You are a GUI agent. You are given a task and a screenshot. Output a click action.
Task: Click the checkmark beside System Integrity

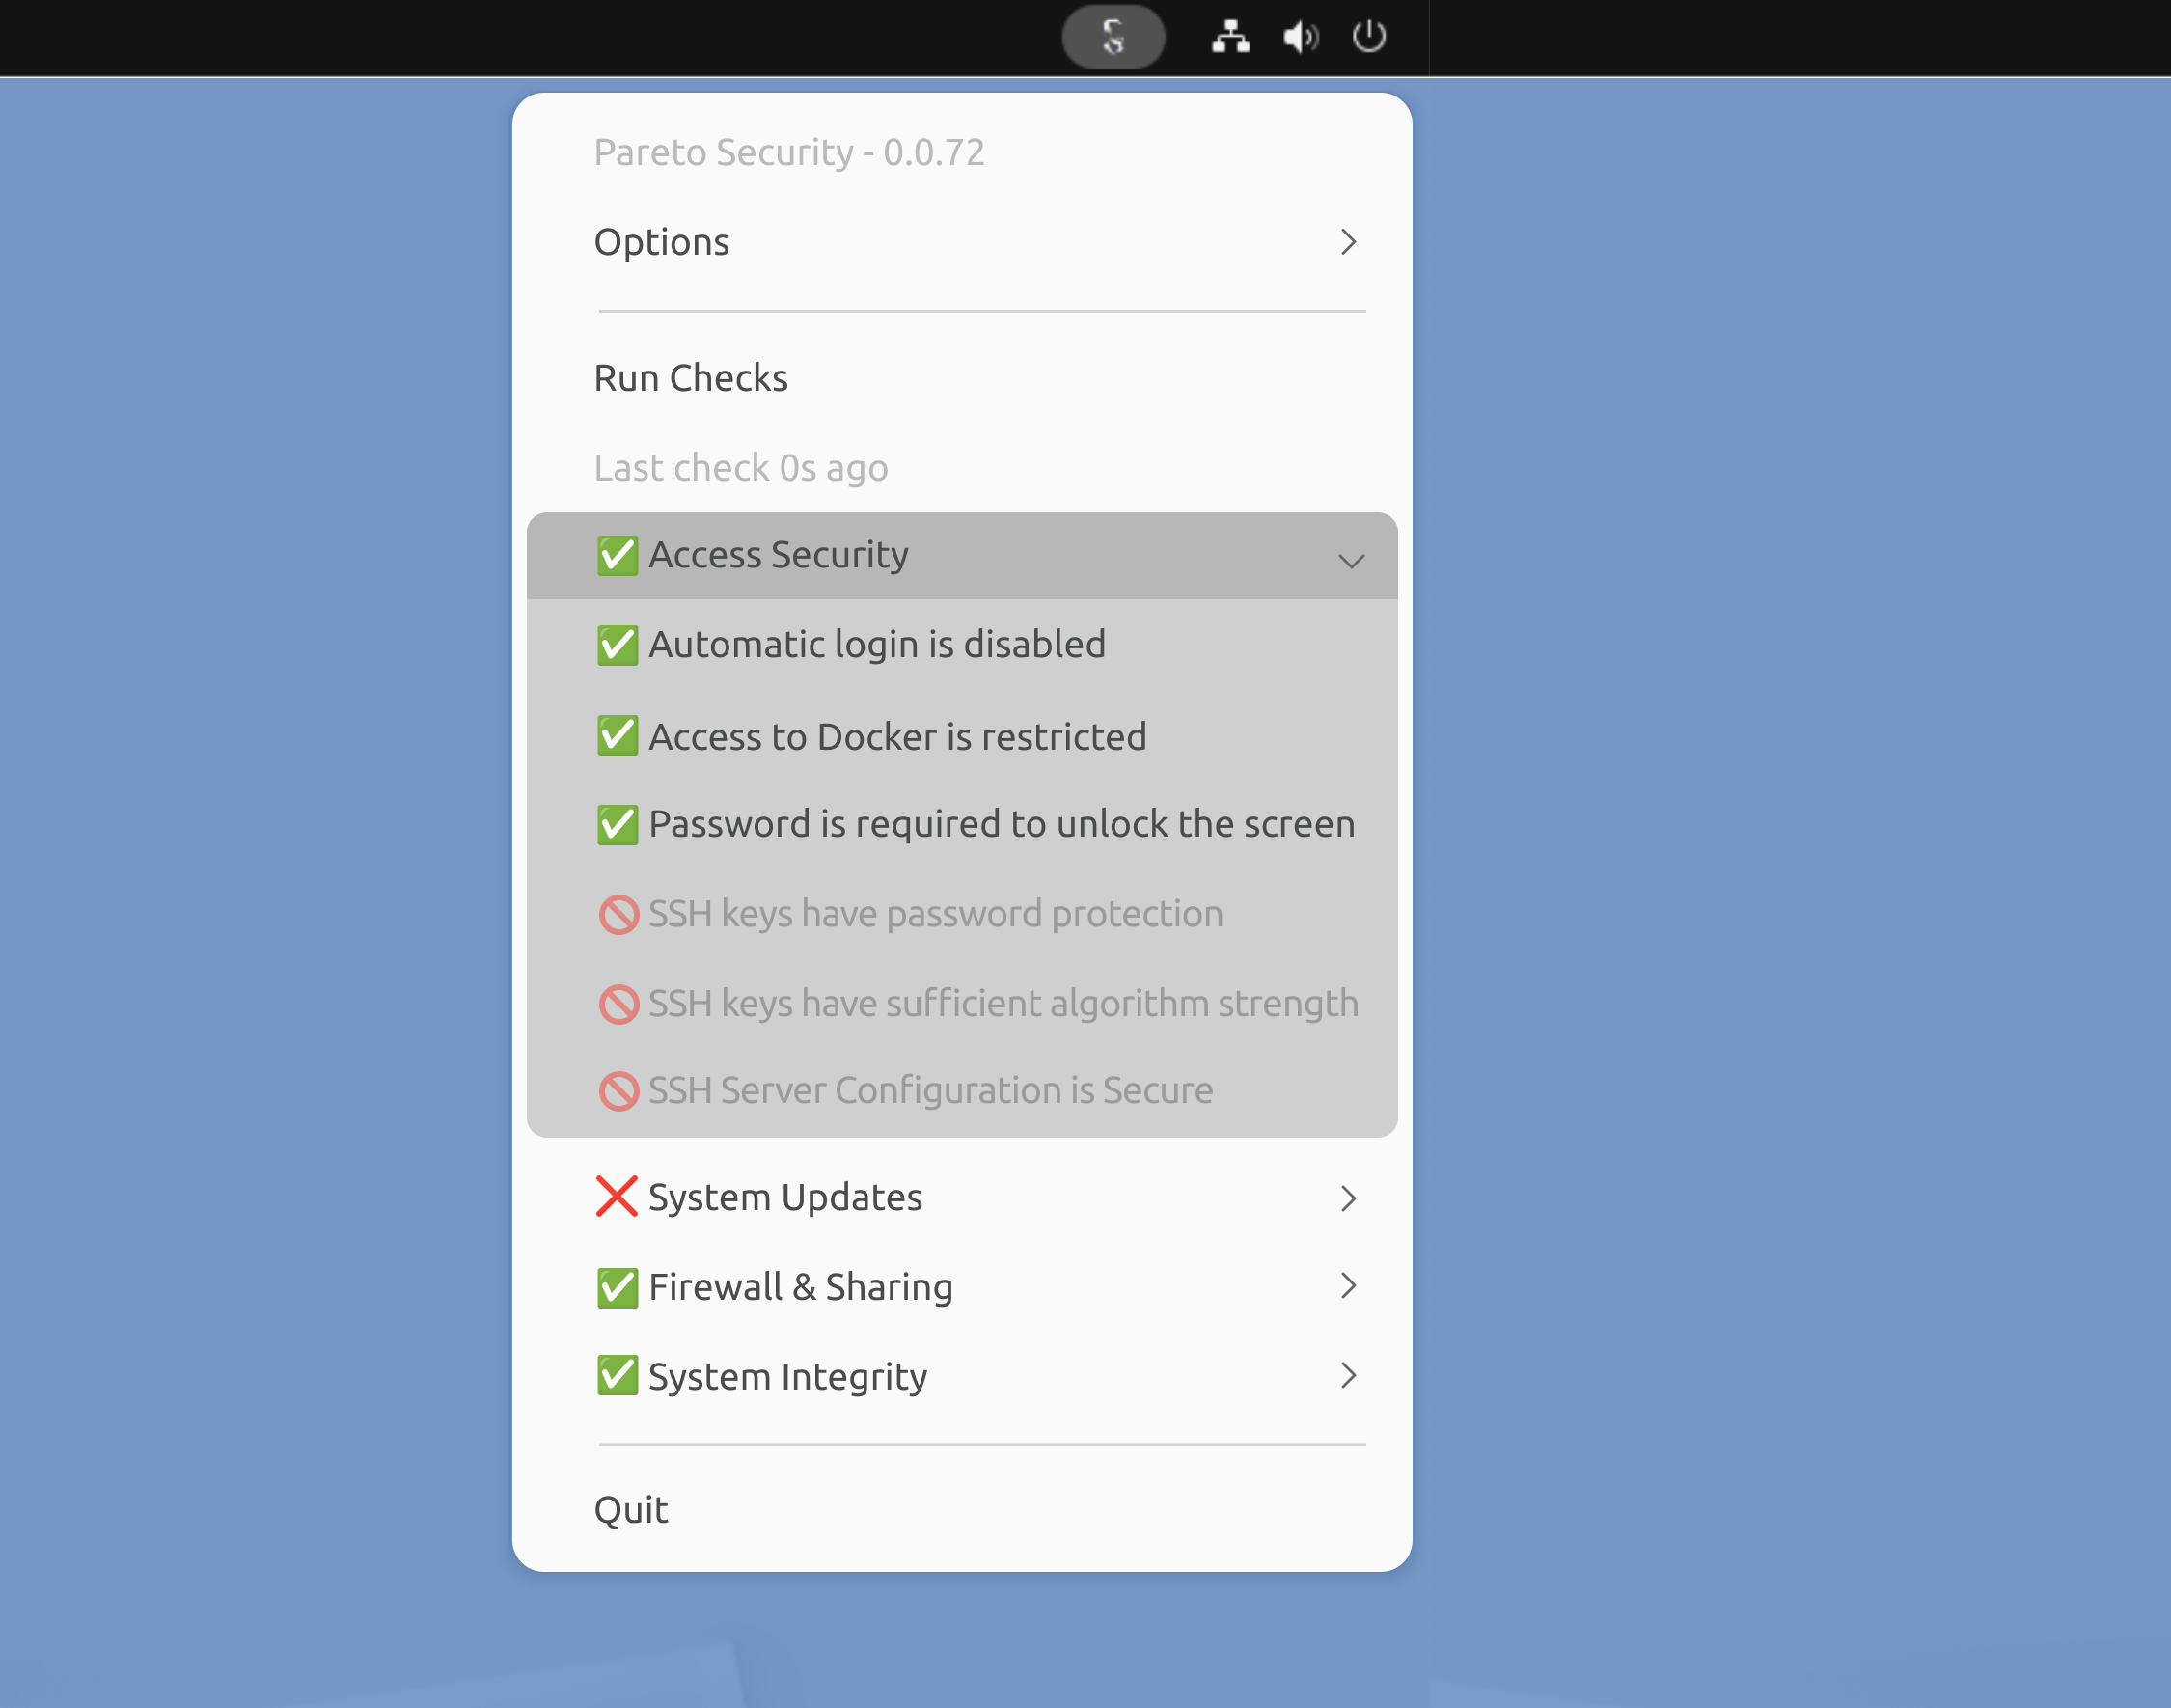617,1376
